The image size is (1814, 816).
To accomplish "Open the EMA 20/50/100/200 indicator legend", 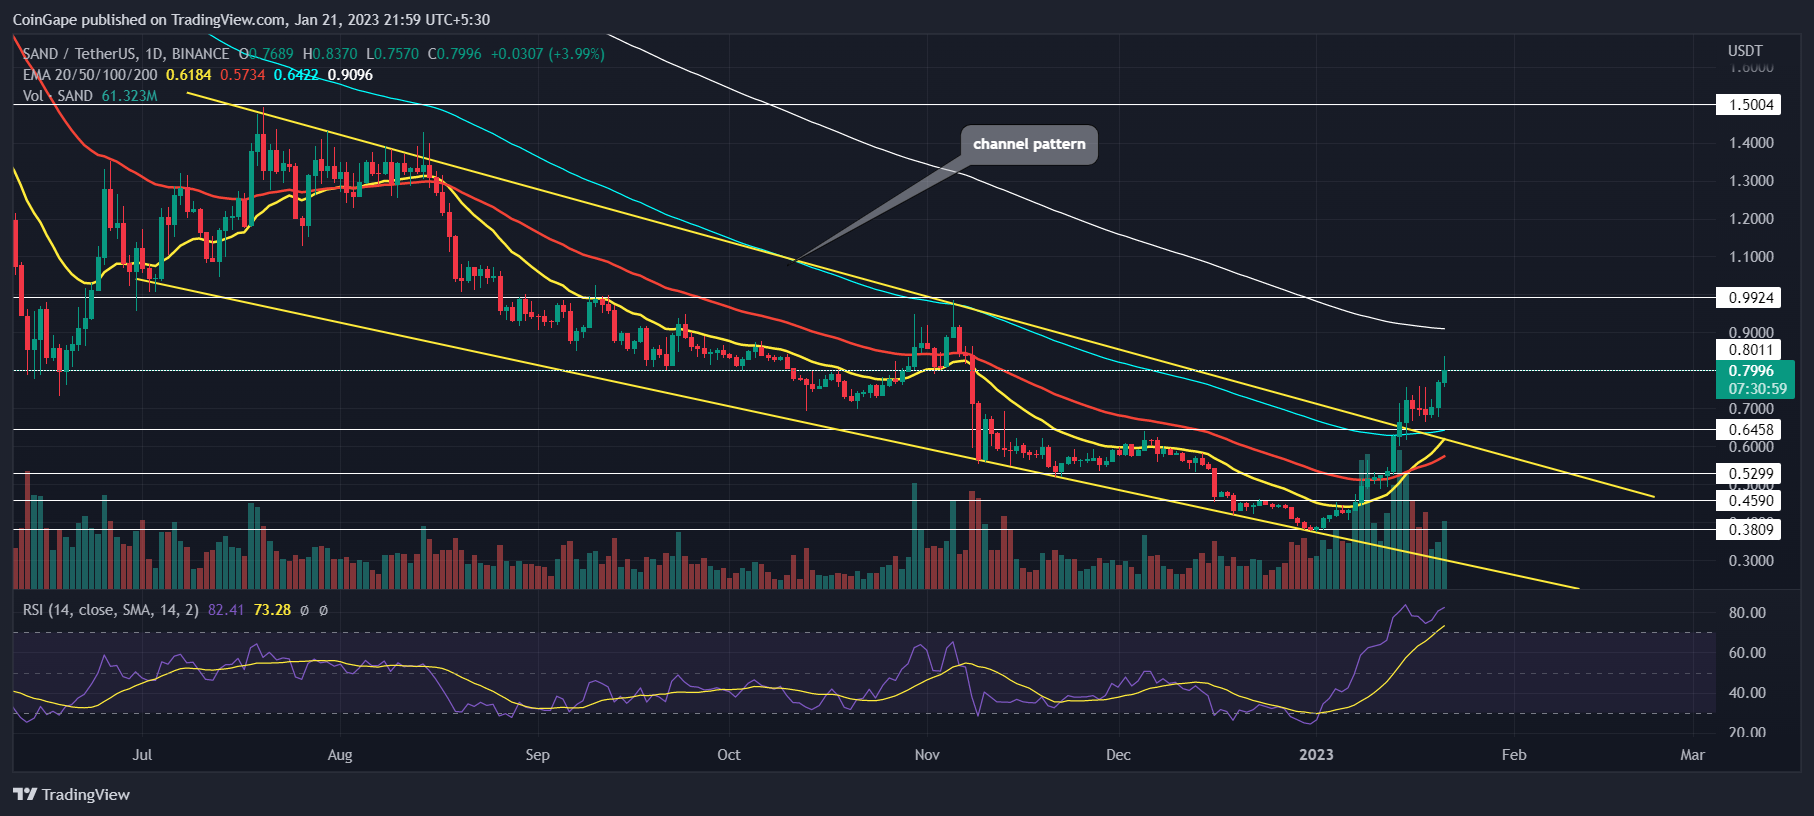I will (x=90, y=75).
